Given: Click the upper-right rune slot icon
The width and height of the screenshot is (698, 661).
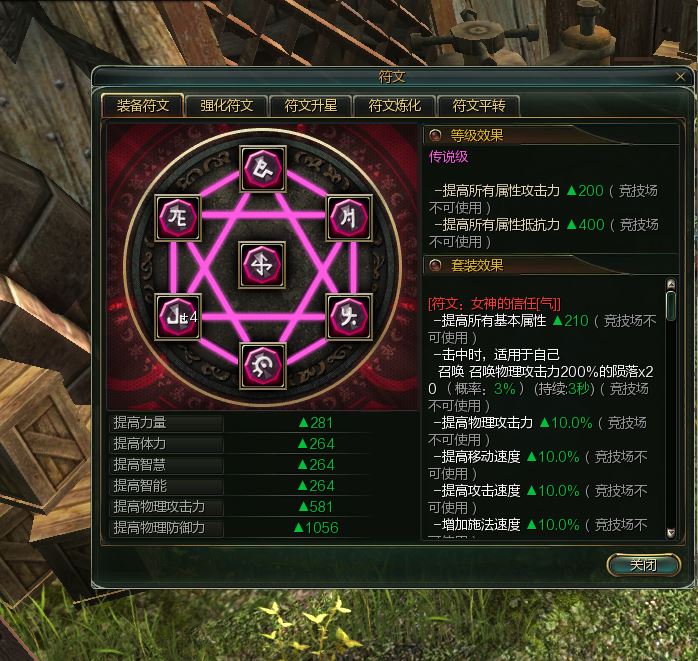Looking at the screenshot, I should point(349,218).
